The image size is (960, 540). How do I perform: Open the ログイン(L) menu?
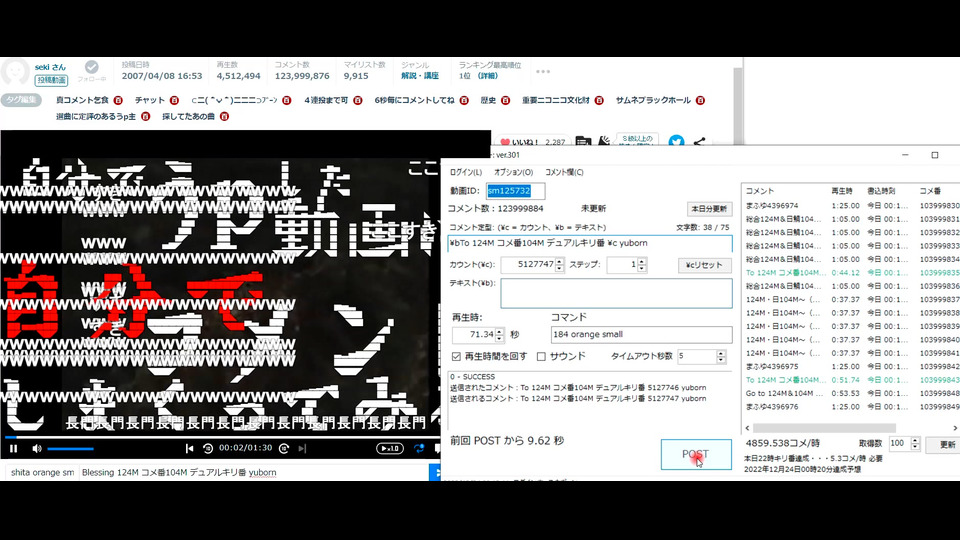(x=466, y=172)
